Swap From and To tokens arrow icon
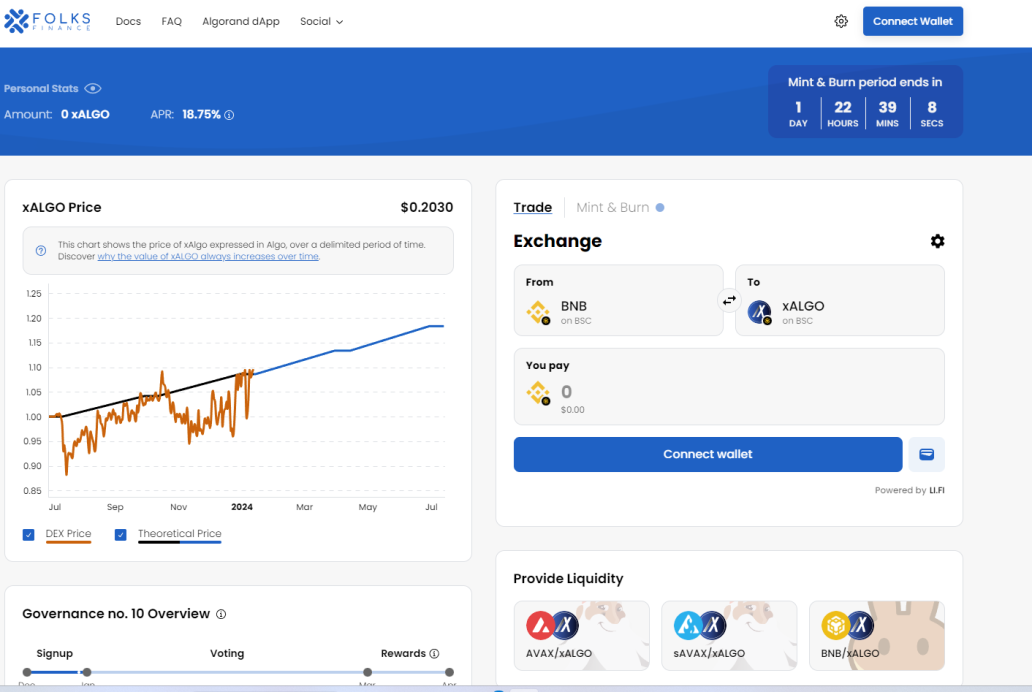The image size is (1032, 692). coord(729,300)
